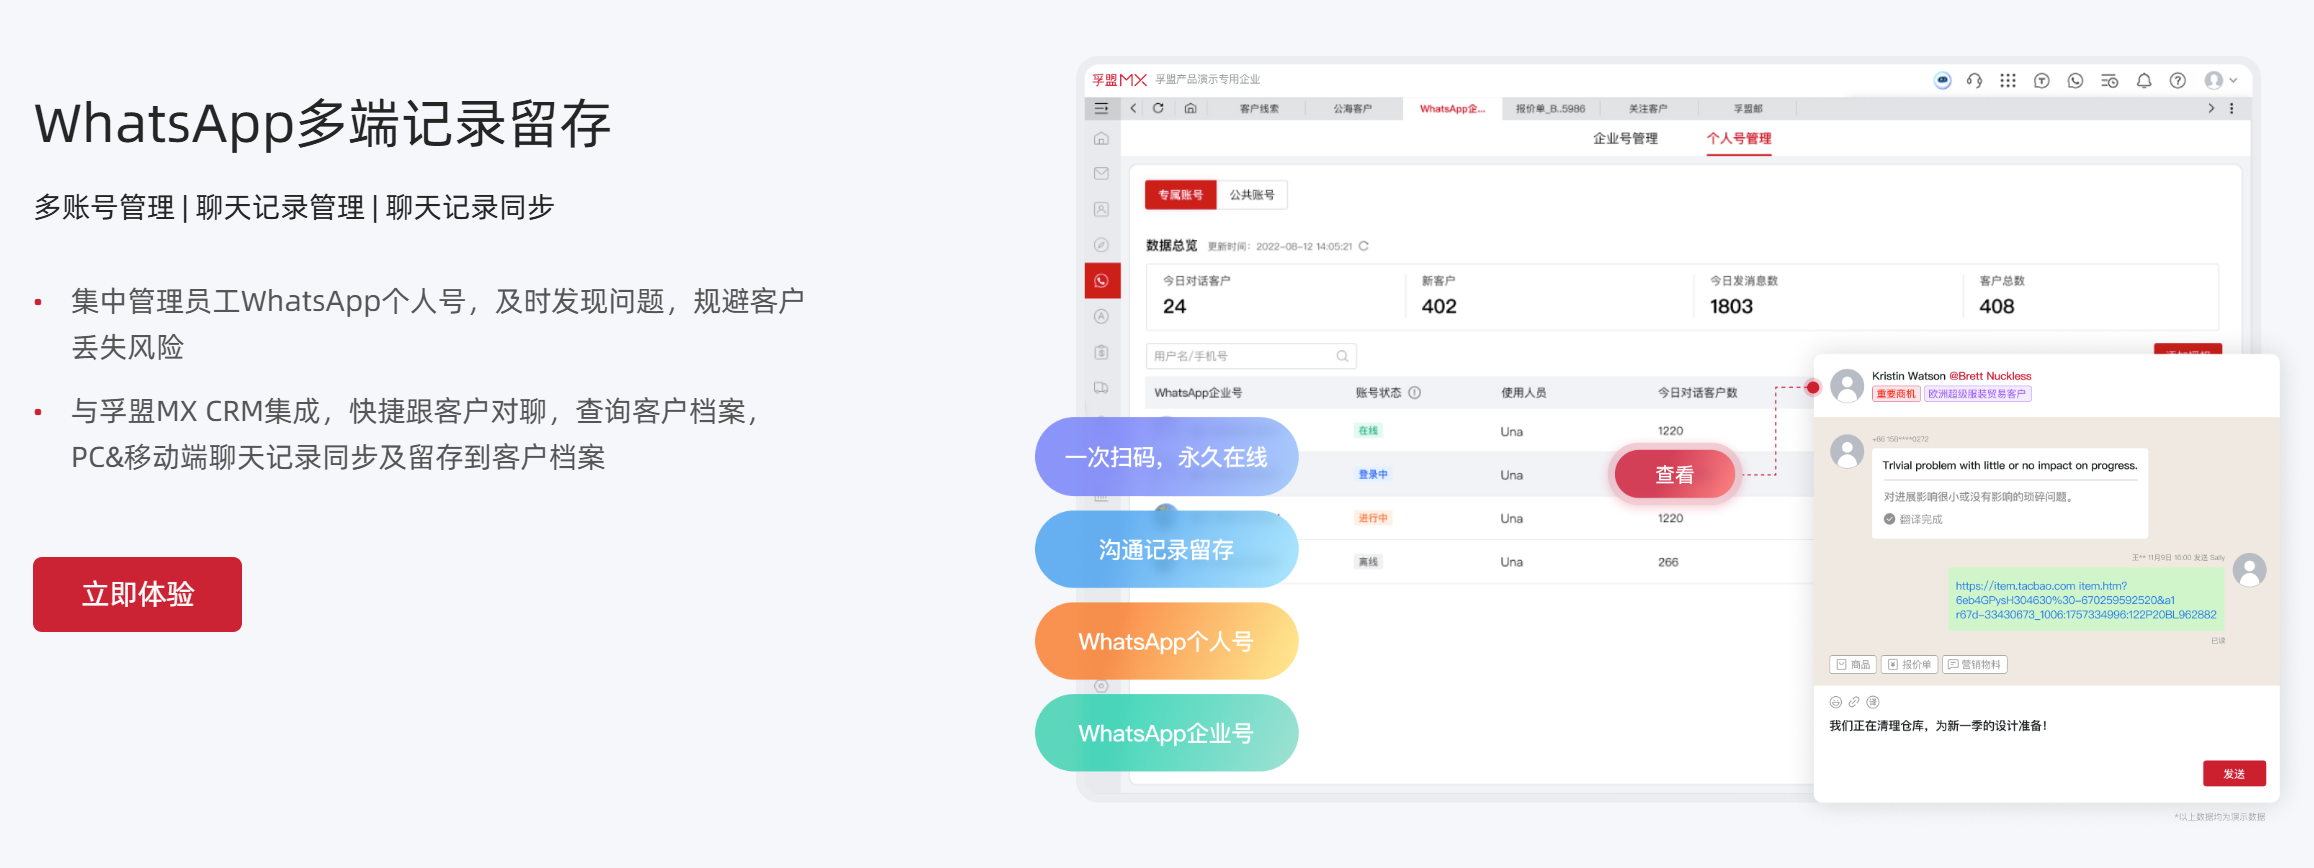Open sidebar truck logistics icon
This screenshot has width=2314, height=868.
[x=1101, y=387]
